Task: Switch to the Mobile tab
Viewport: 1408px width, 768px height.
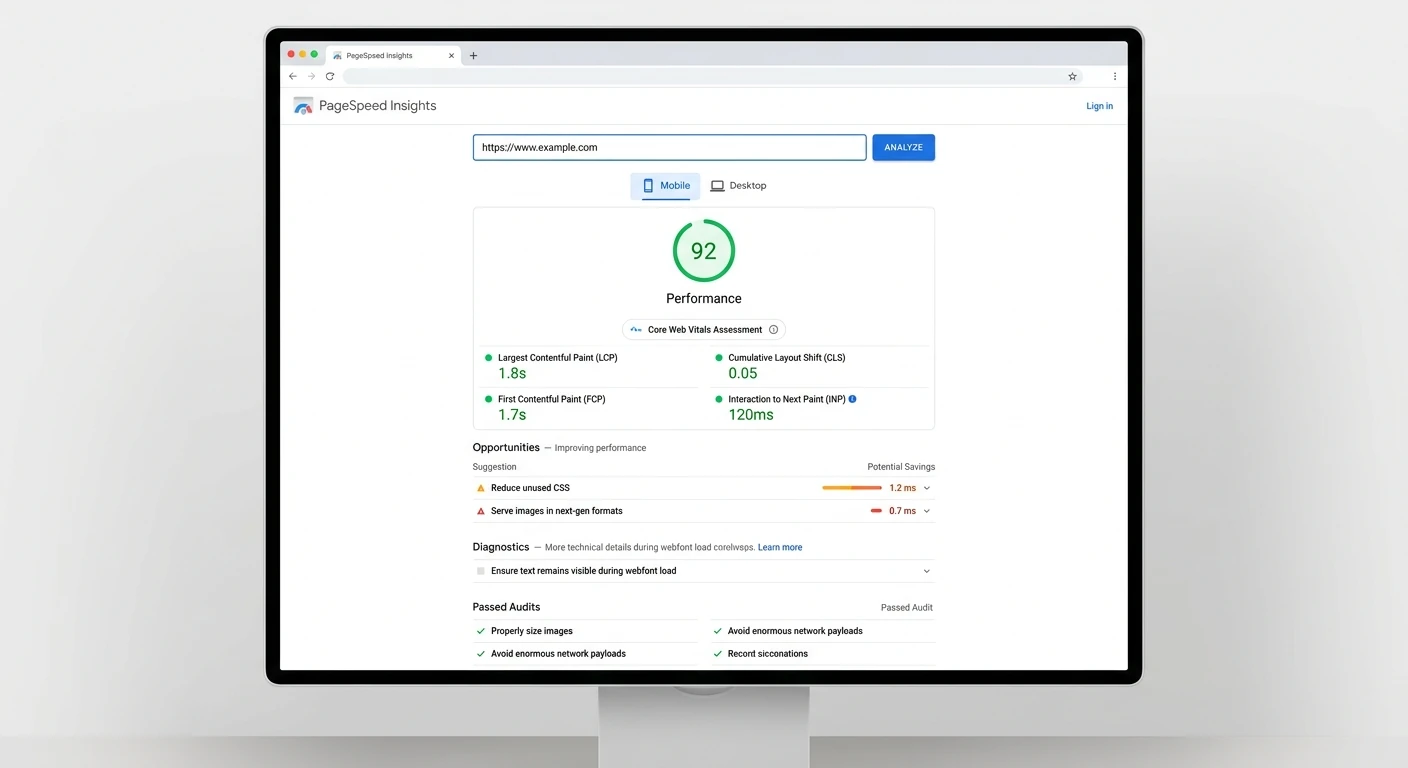Action: (665, 186)
